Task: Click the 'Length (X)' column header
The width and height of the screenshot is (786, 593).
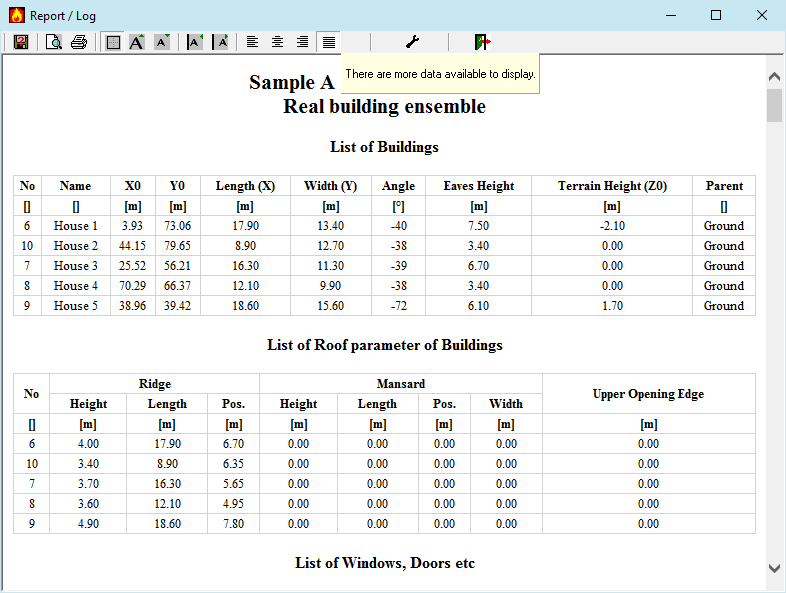Action: coord(245,186)
